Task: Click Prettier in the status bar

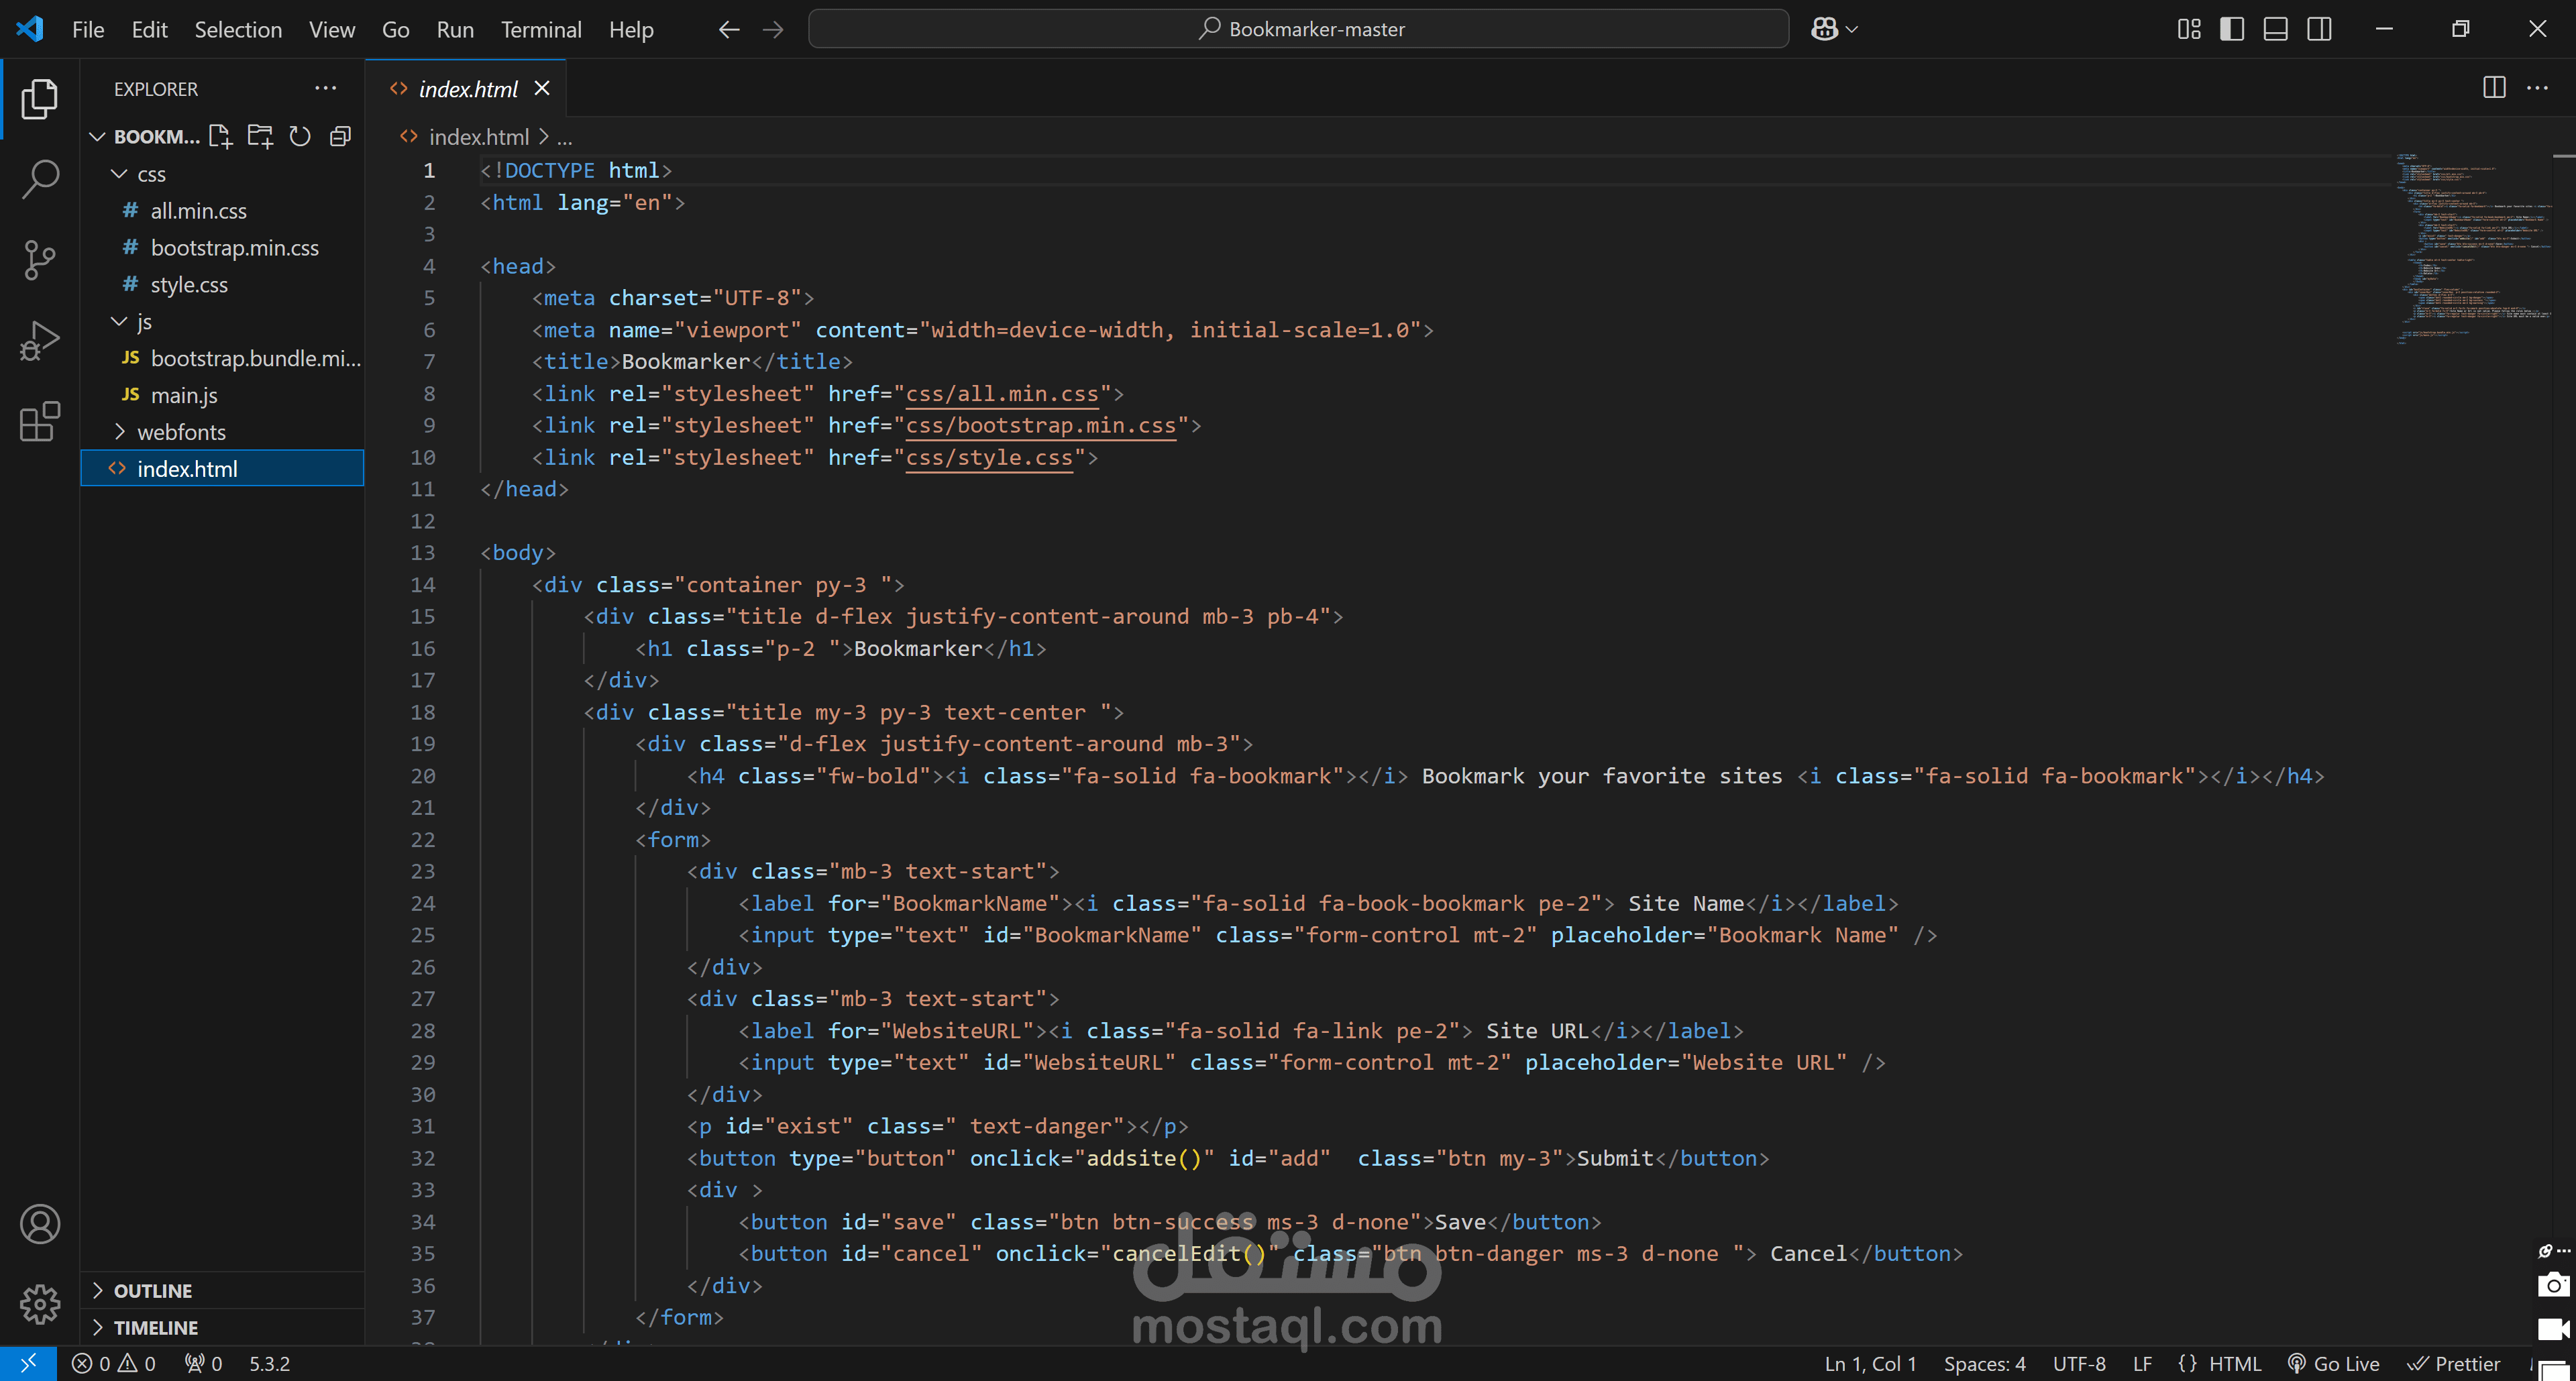Action: coord(2453,1363)
